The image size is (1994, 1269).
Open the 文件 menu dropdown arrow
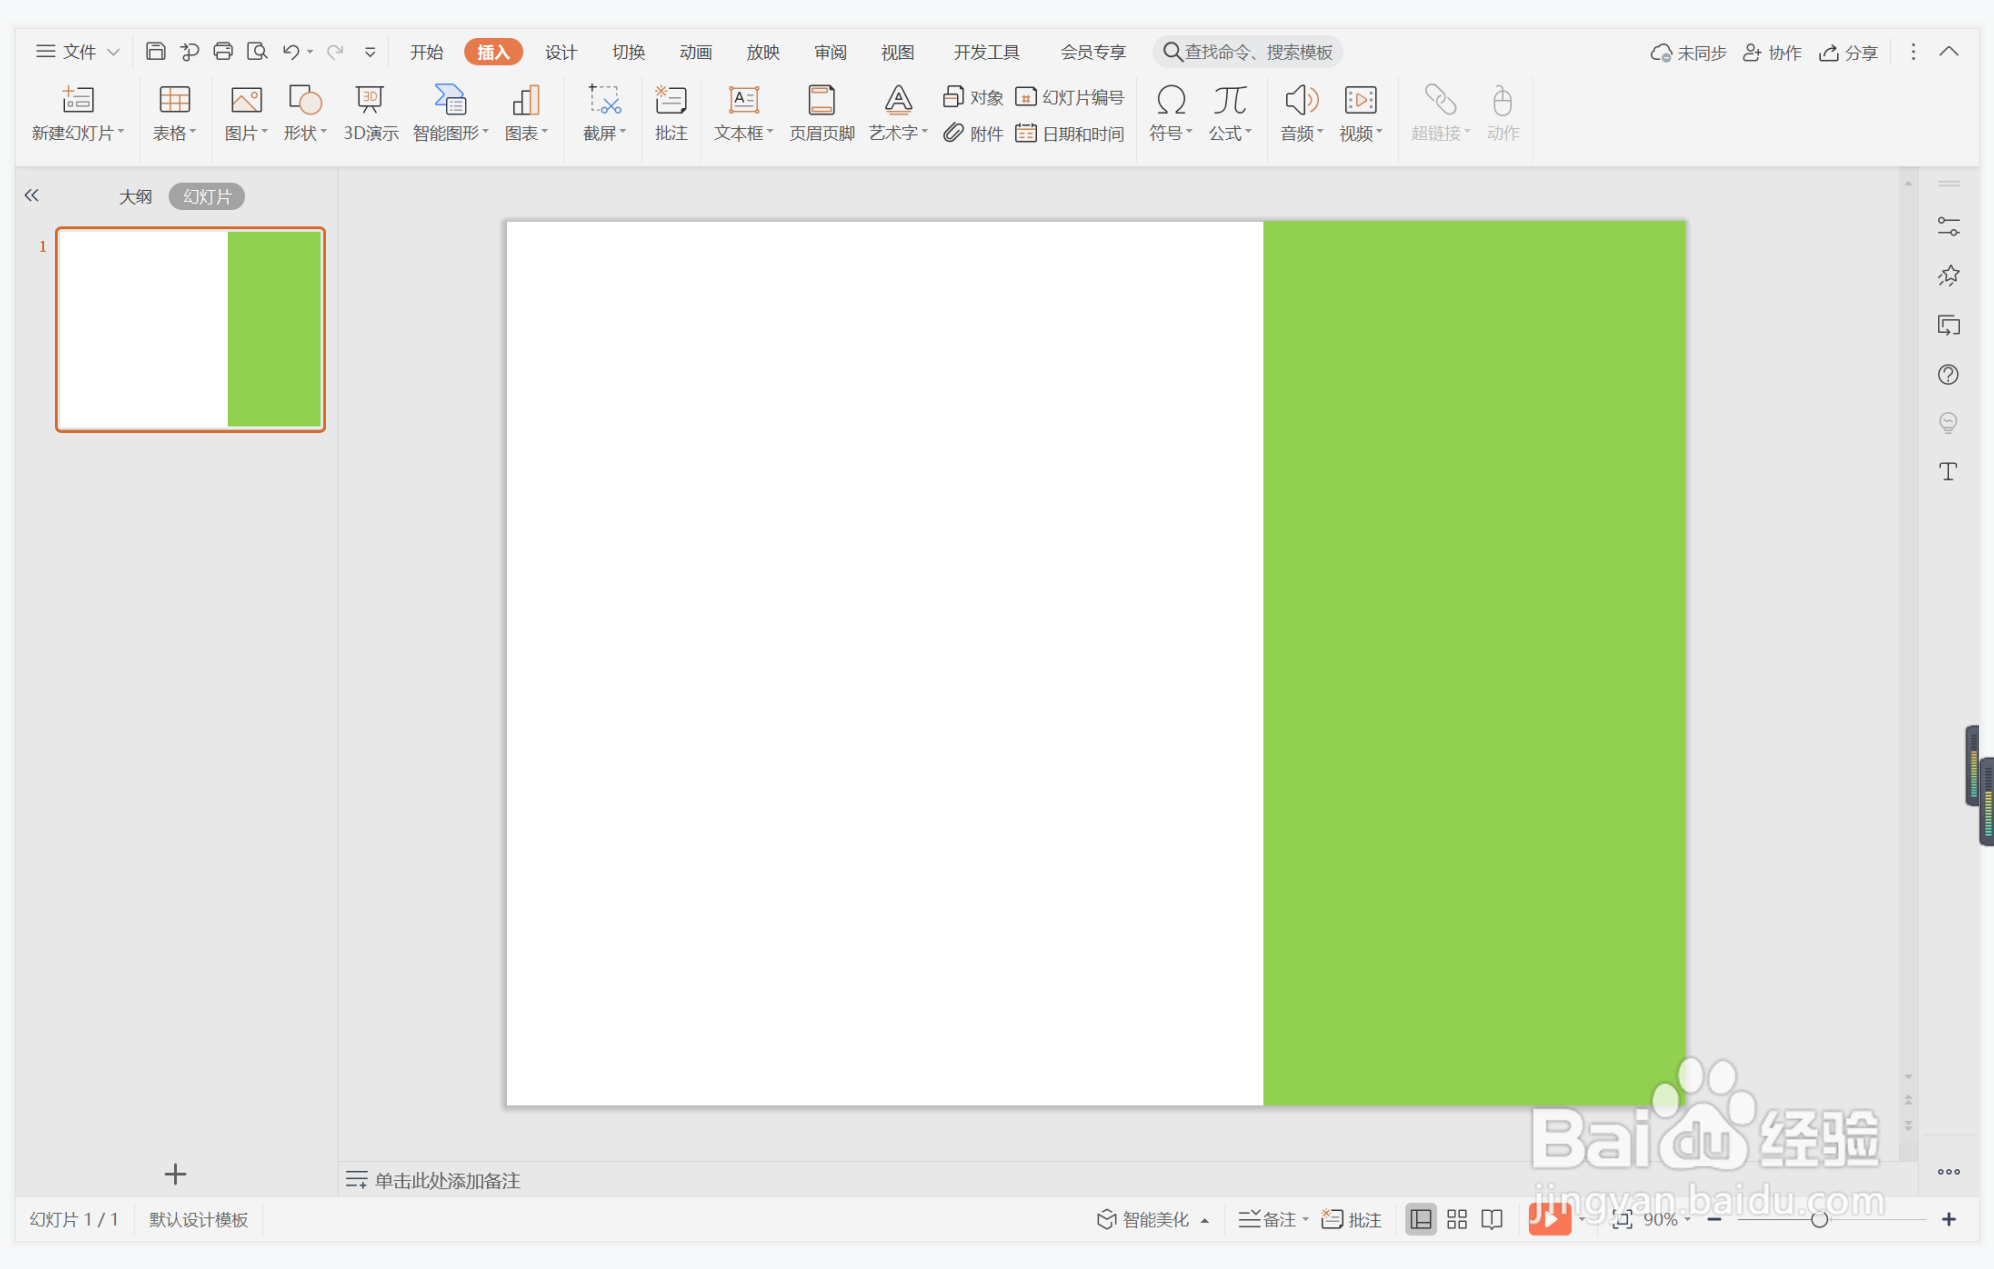114,52
